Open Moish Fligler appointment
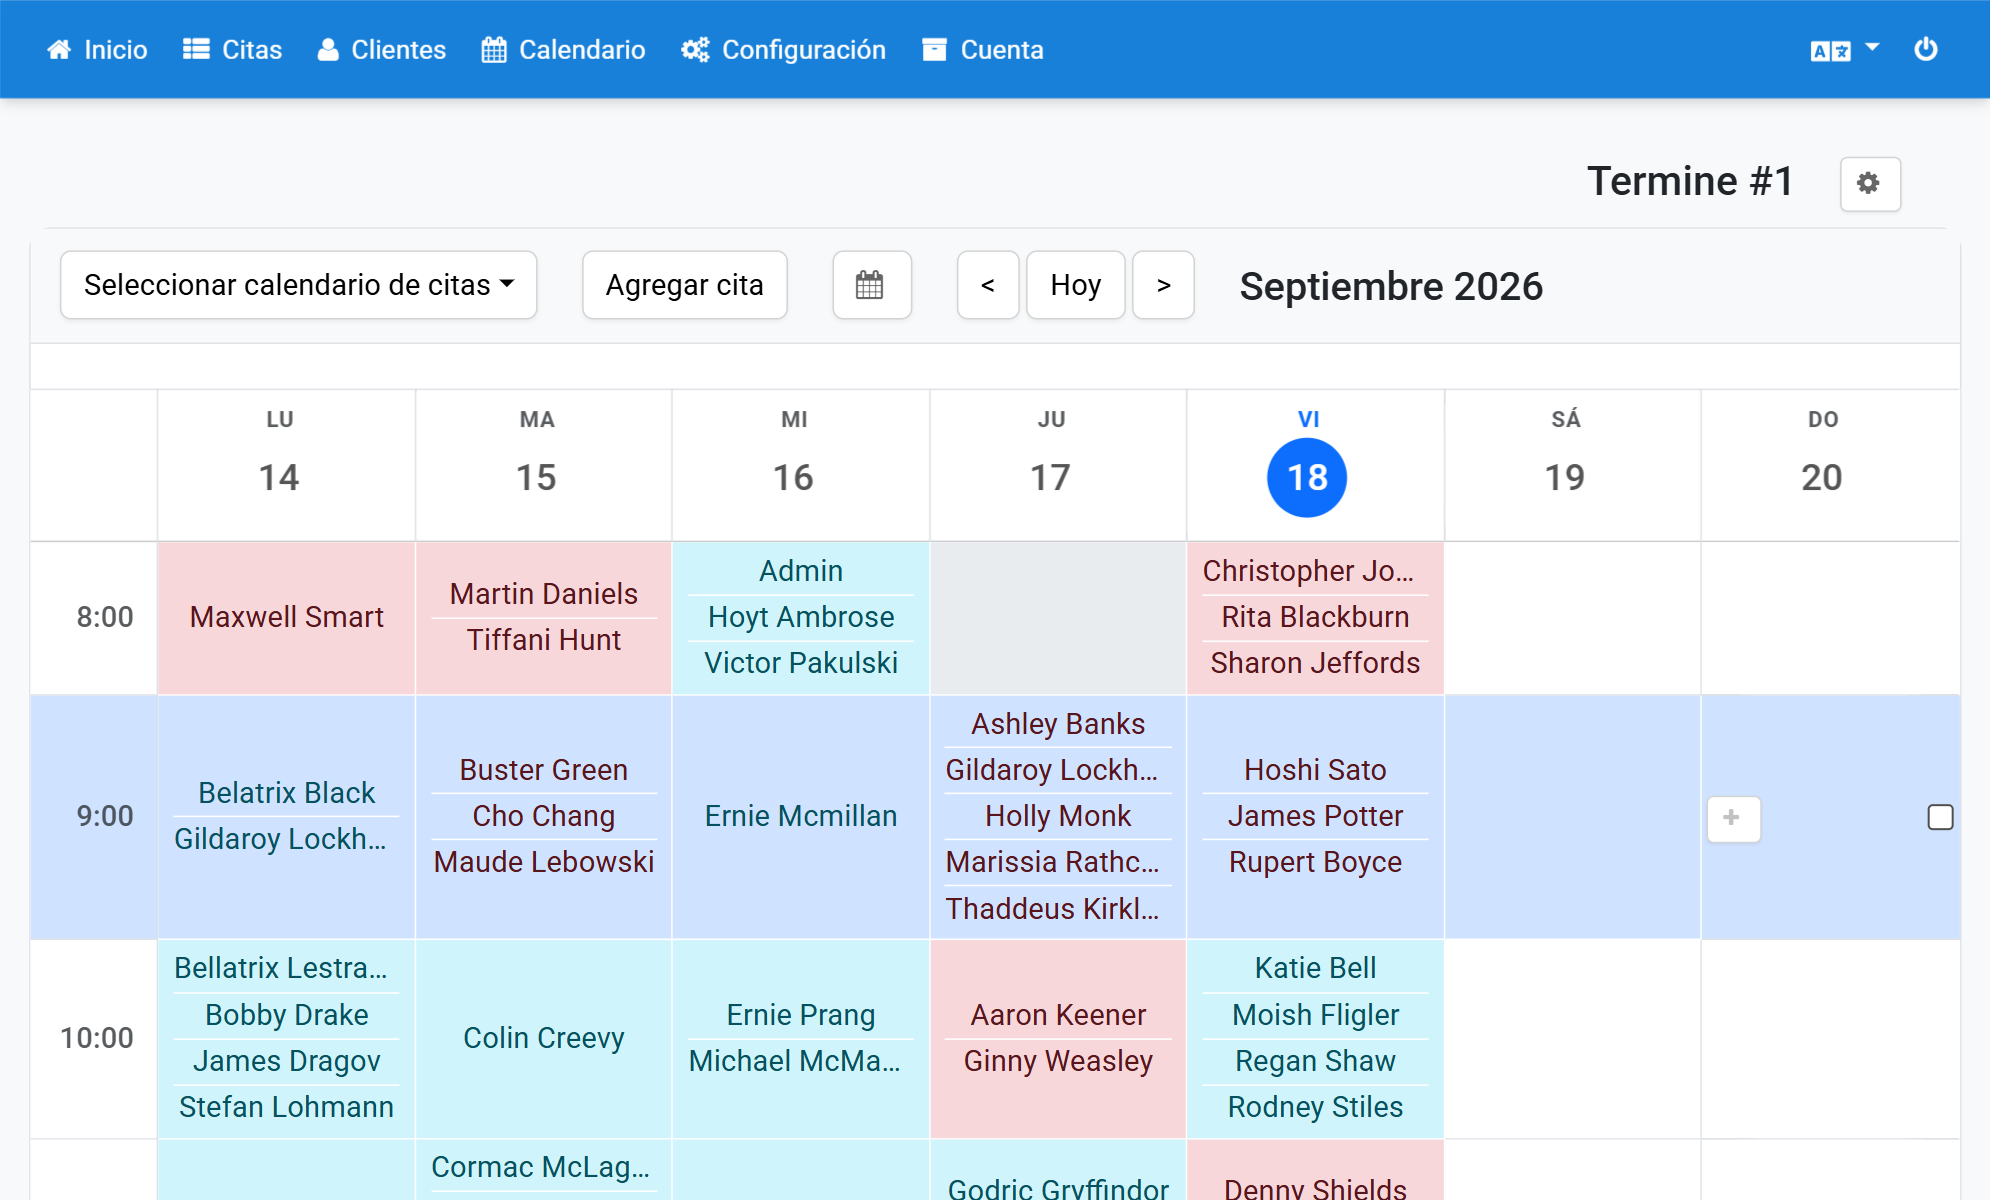 (1315, 1015)
